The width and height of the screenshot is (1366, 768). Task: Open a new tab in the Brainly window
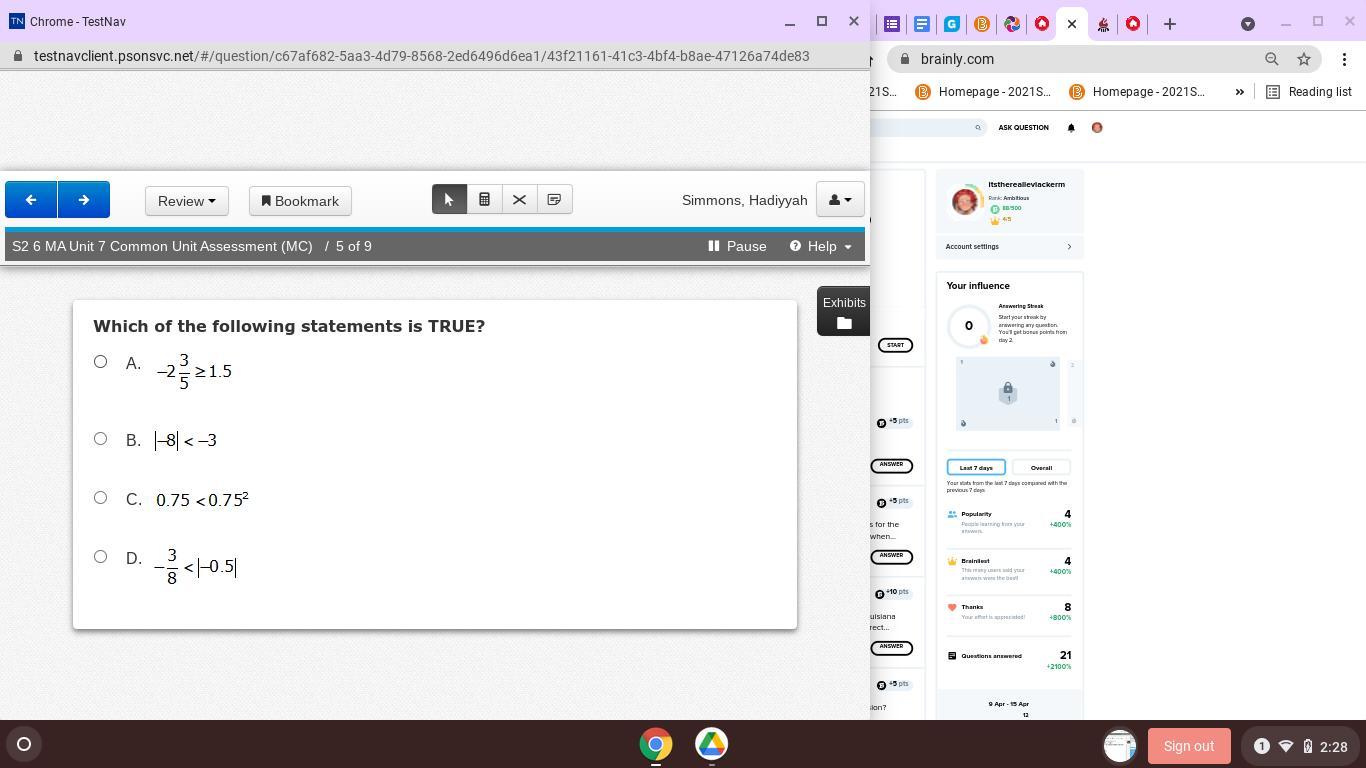(x=1169, y=24)
